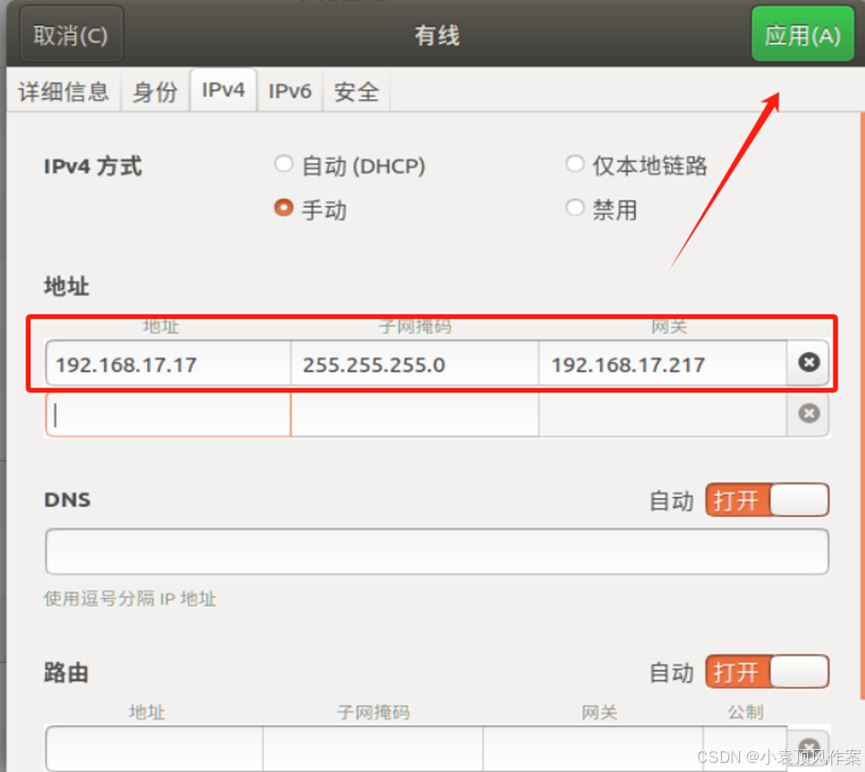Screen dimensions: 865x772
Task: Click the route gateway input field
Action: (593, 748)
